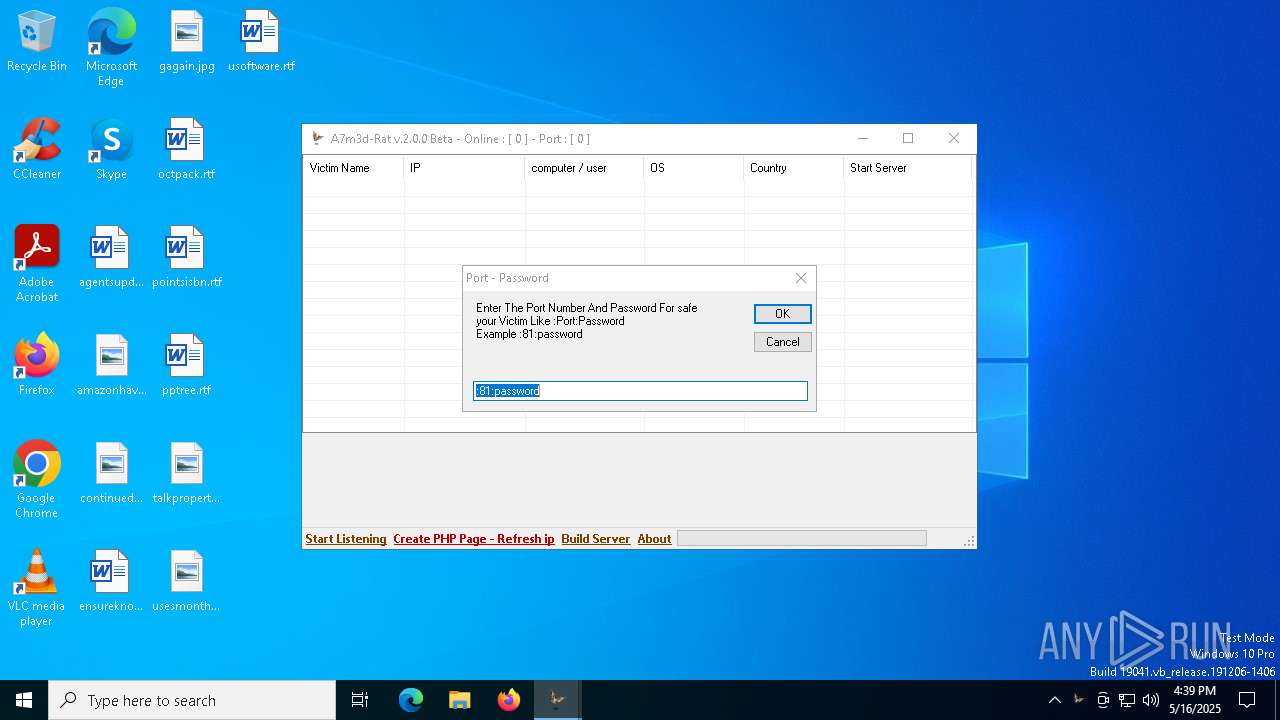Image resolution: width=1280 pixels, height=720 pixels.
Task: Open File Explorer from the taskbar
Action: point(459,700)
